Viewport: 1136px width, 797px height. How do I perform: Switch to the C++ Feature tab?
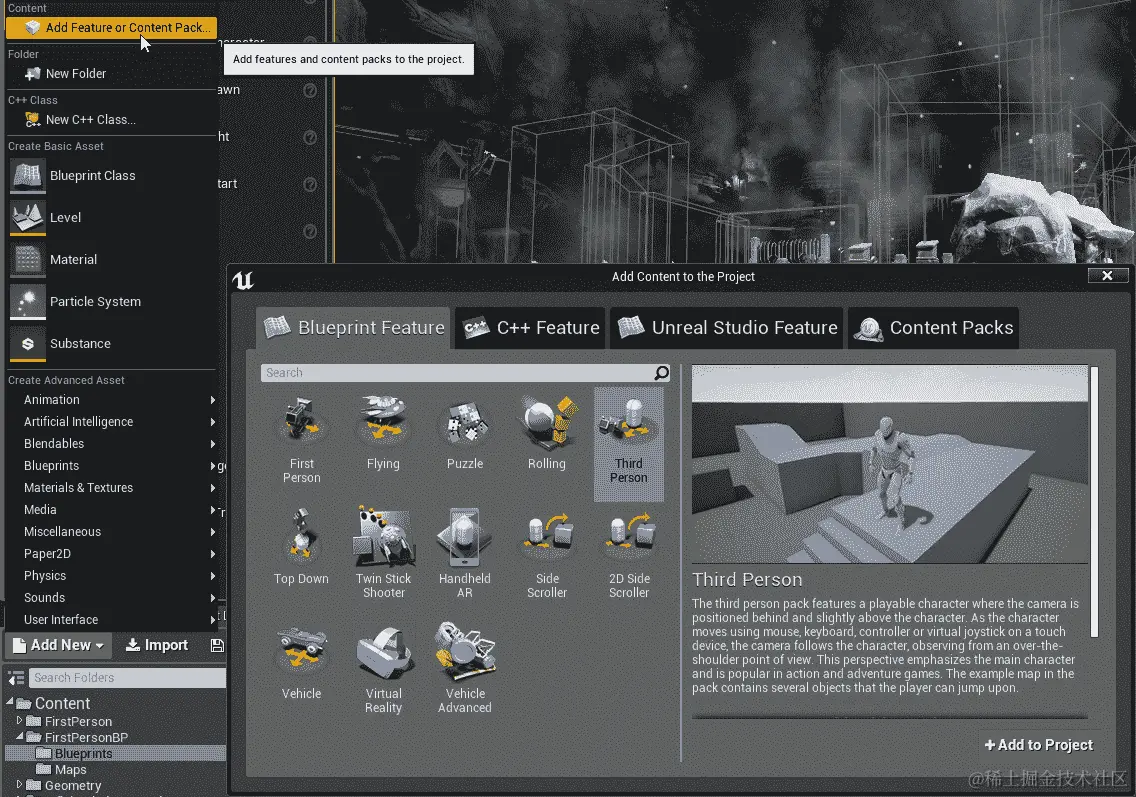click(x=531, y=327)
